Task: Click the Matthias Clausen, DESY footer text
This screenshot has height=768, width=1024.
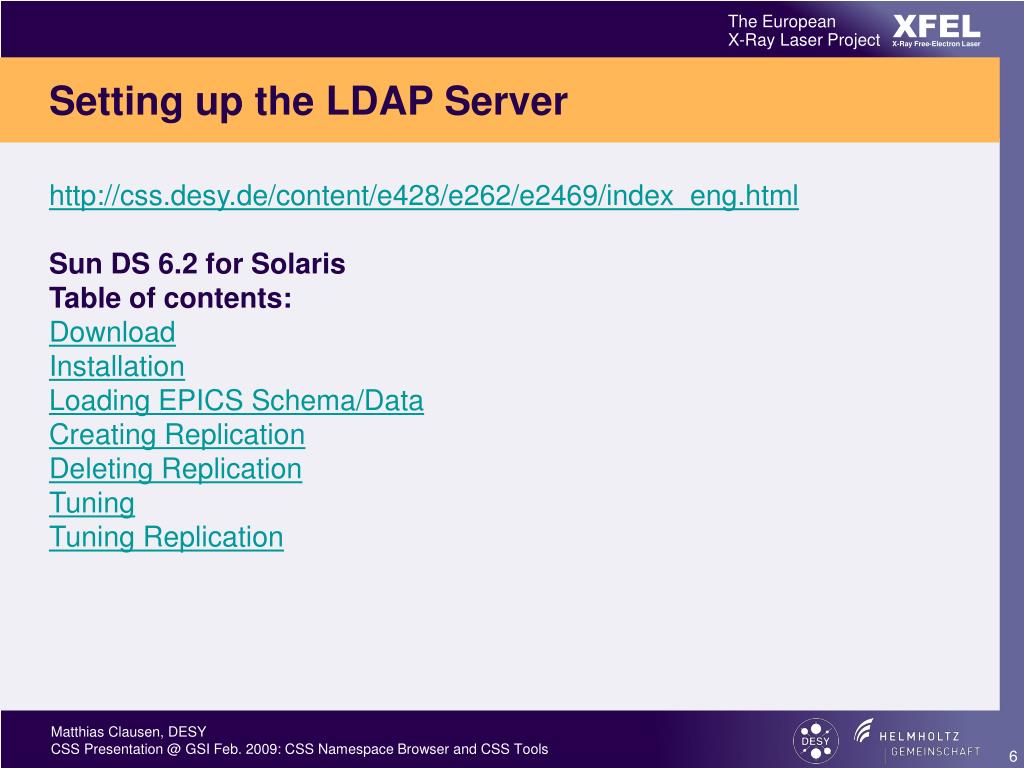Action: (129, 731)
